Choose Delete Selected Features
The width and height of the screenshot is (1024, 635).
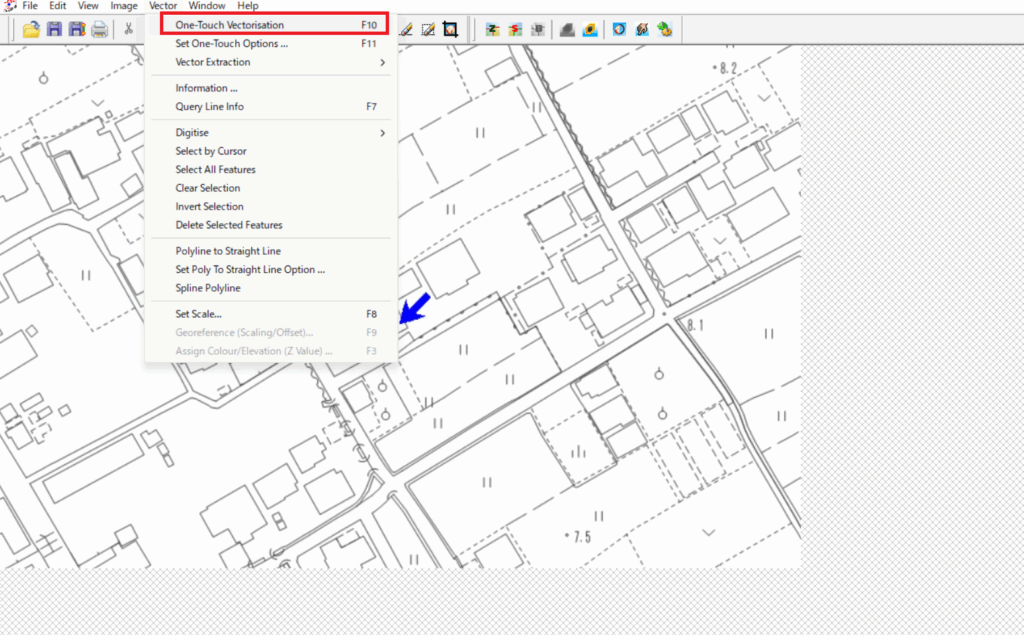pyautogui.click(x=271, y=225)
